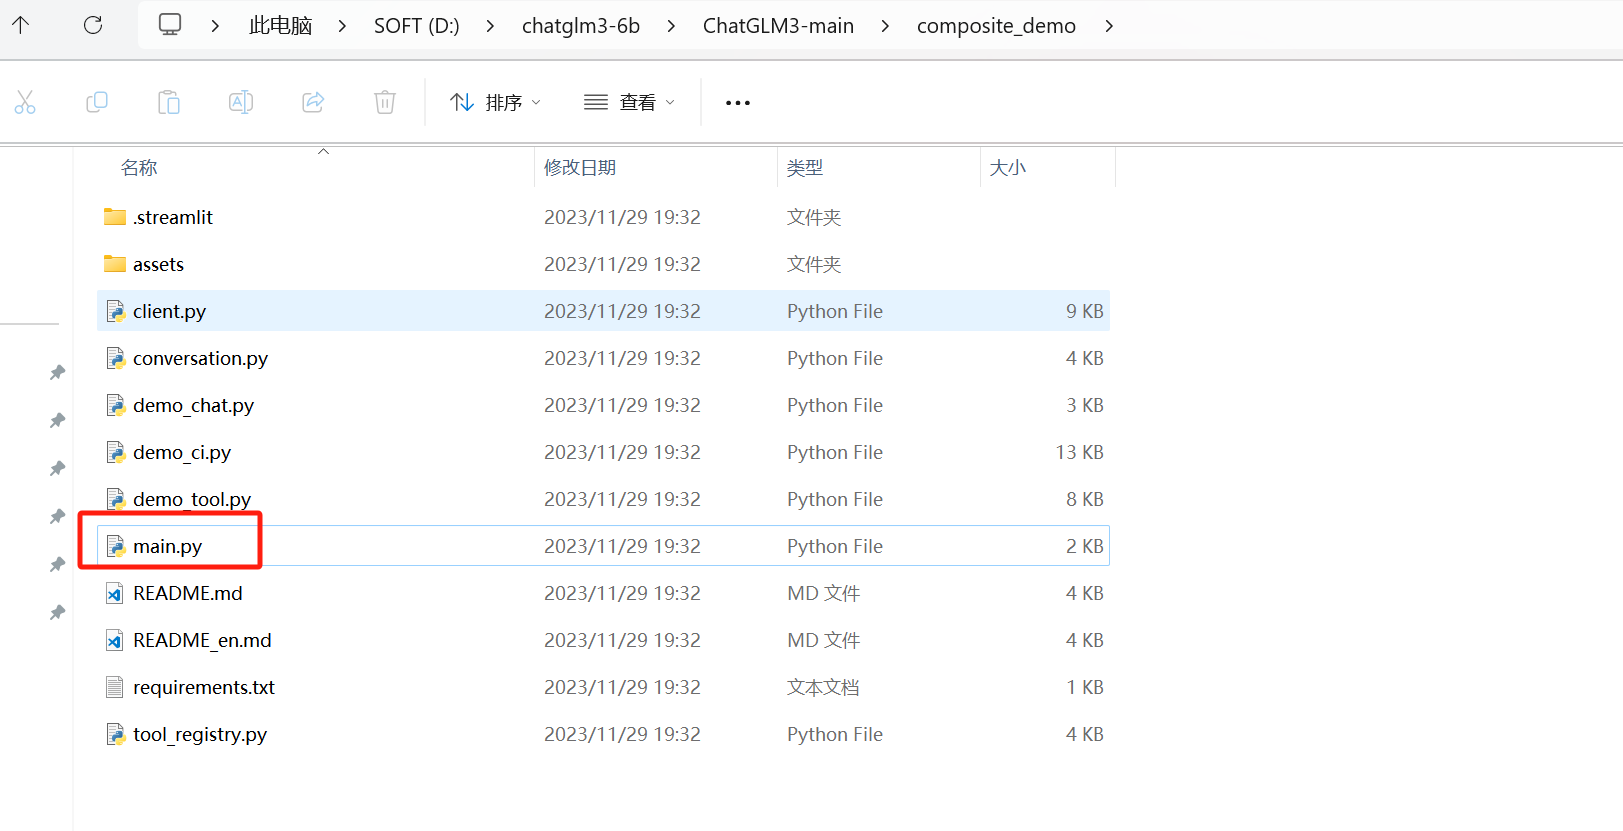Click the demo_chat.py file icon

click(x=116, y=405)
